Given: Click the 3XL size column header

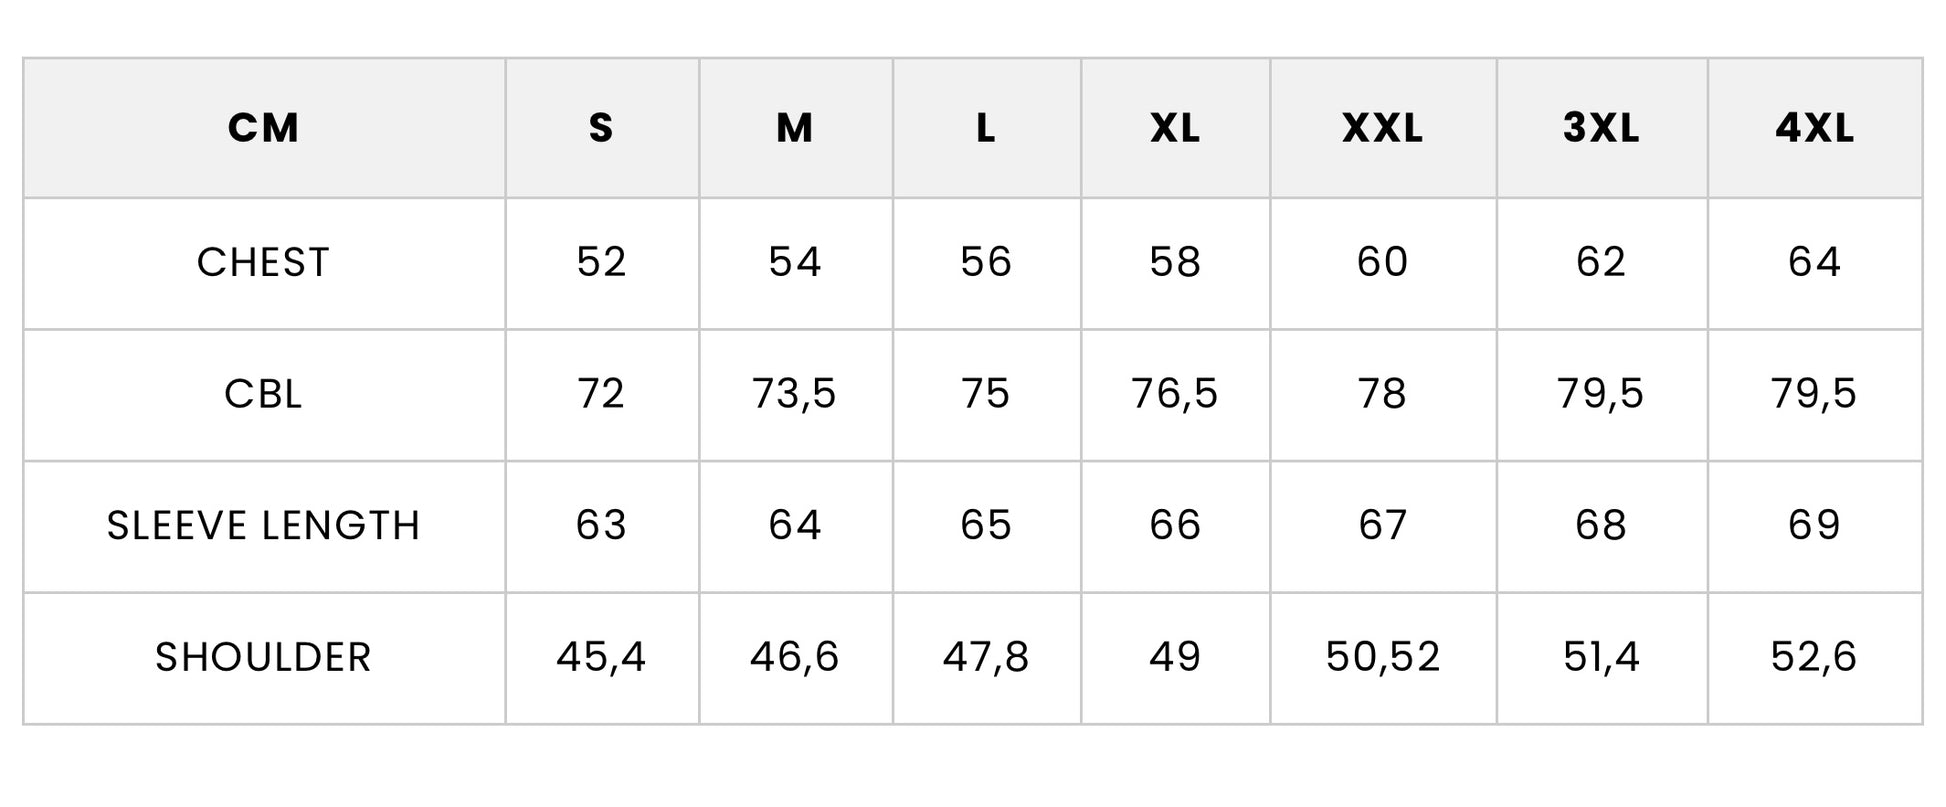Looking at the screenshot, I should click(x=1601, y=128).
